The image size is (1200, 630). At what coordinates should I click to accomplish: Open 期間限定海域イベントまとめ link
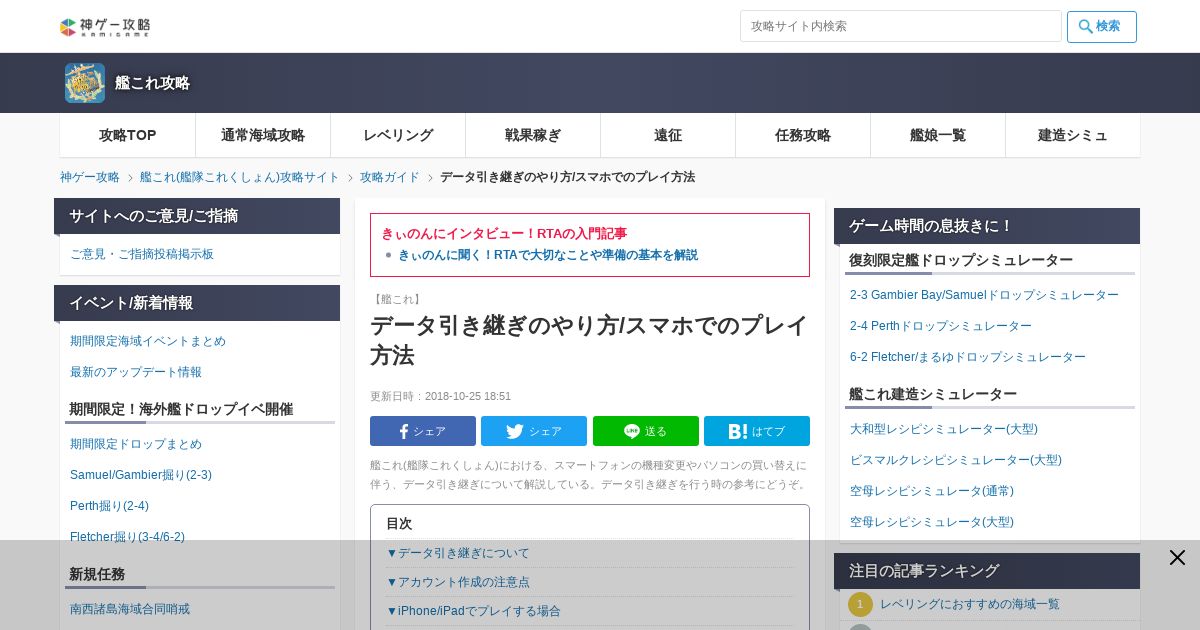pos(148,341)
